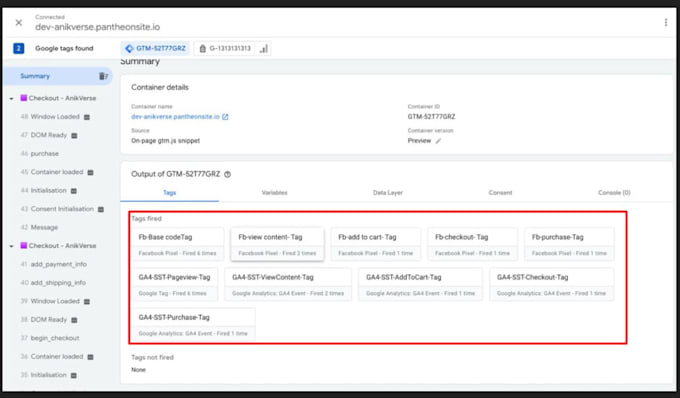680x398 pixels.
Task: Click the icon beside 44 Initialisation
Action: (x=74, y=191)
